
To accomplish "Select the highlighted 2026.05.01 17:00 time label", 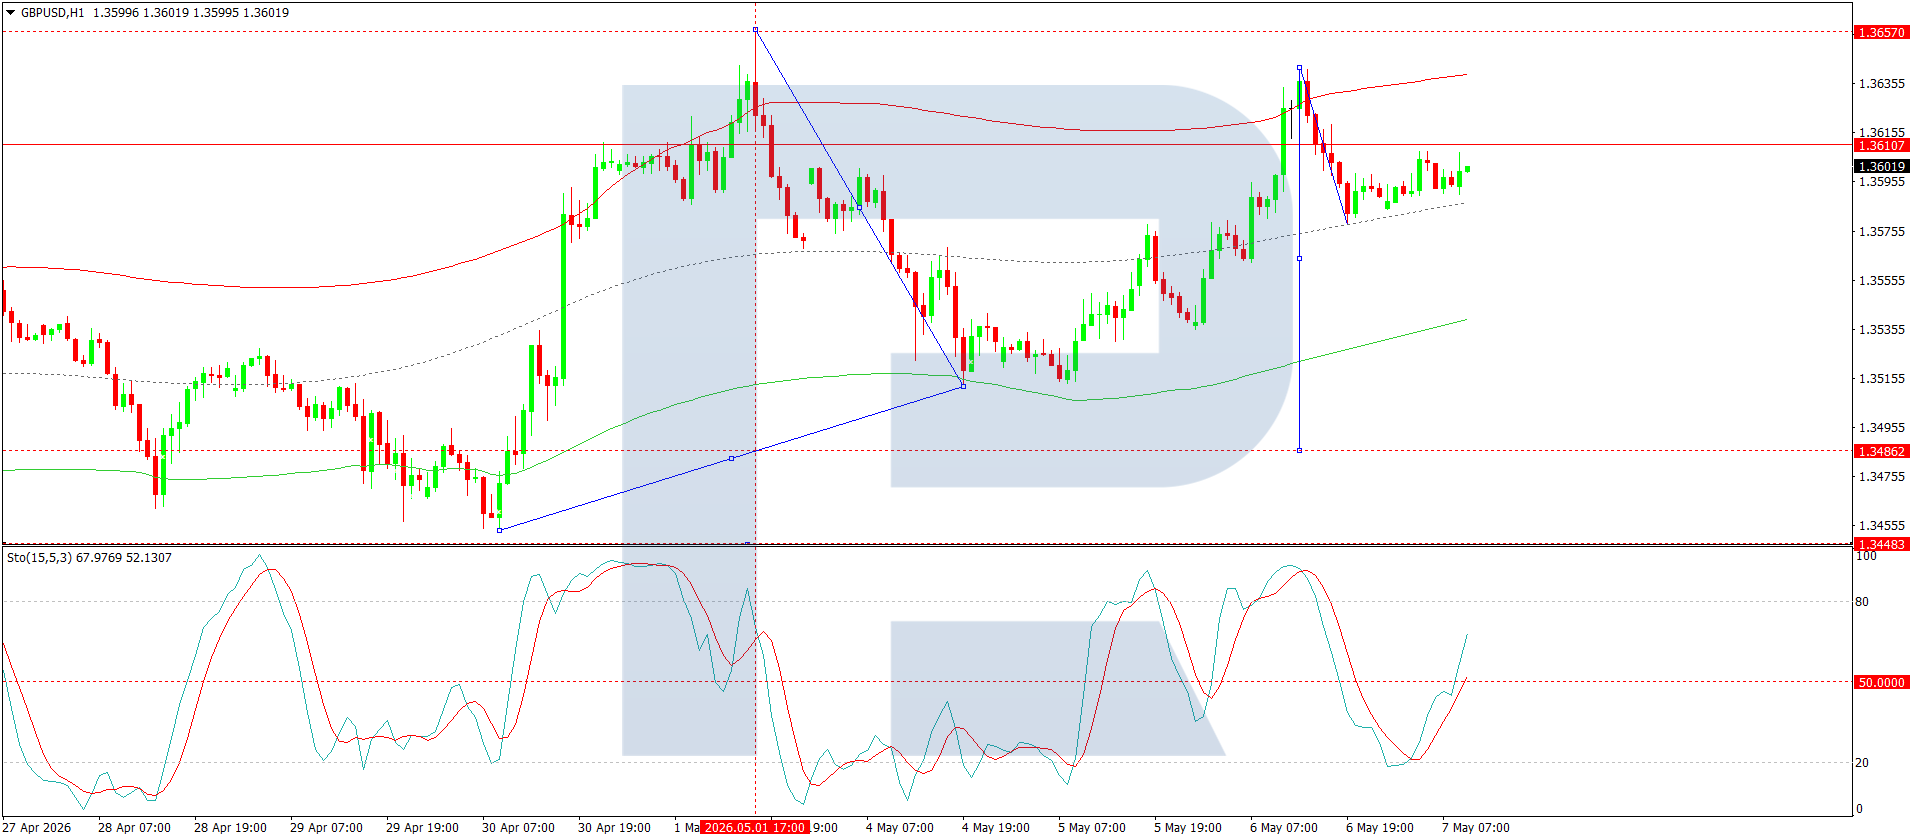I will point(755,828).
